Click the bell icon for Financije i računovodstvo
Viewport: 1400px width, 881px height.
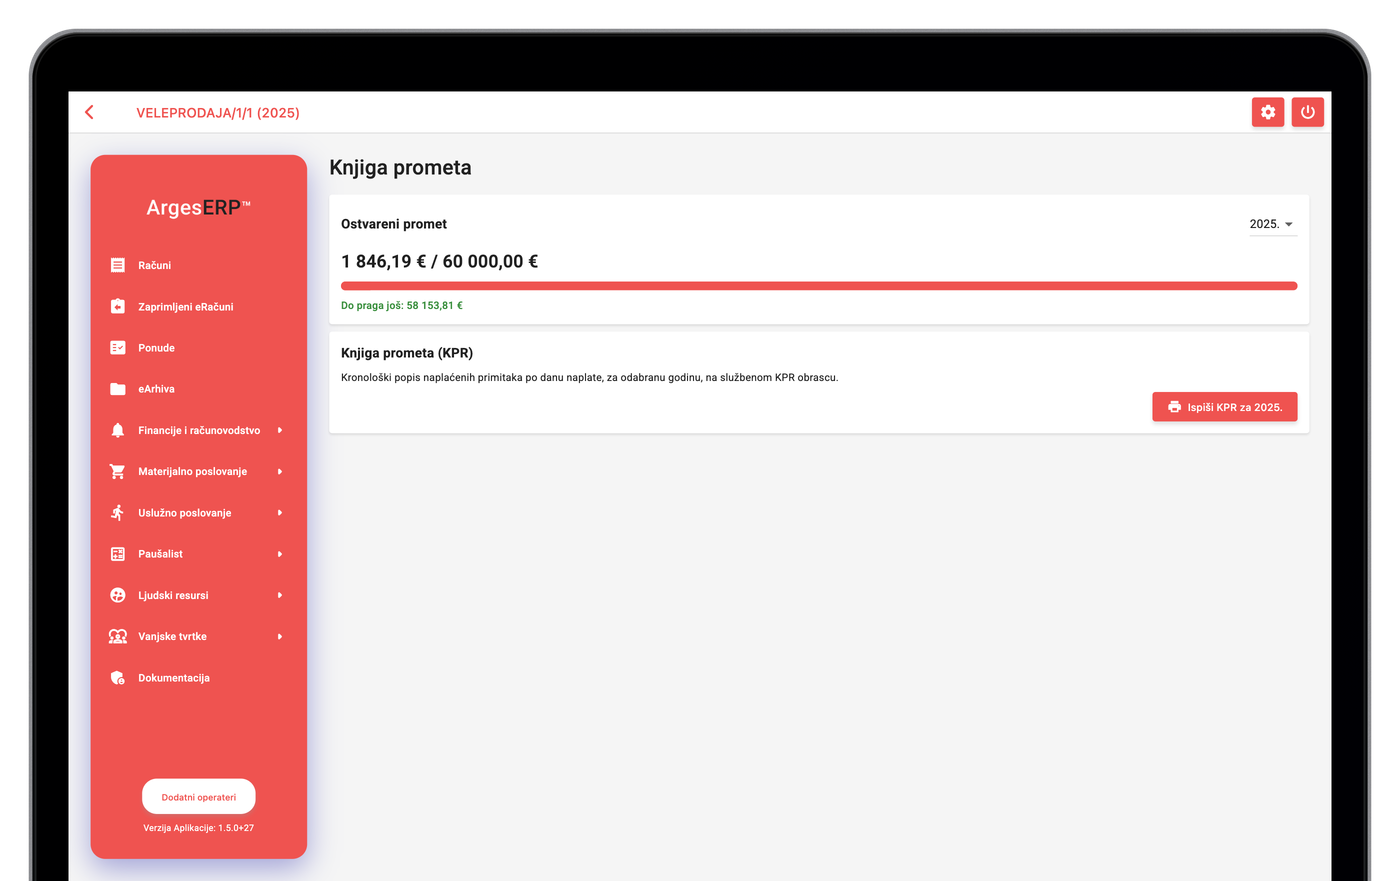click(x=118, y=430)
